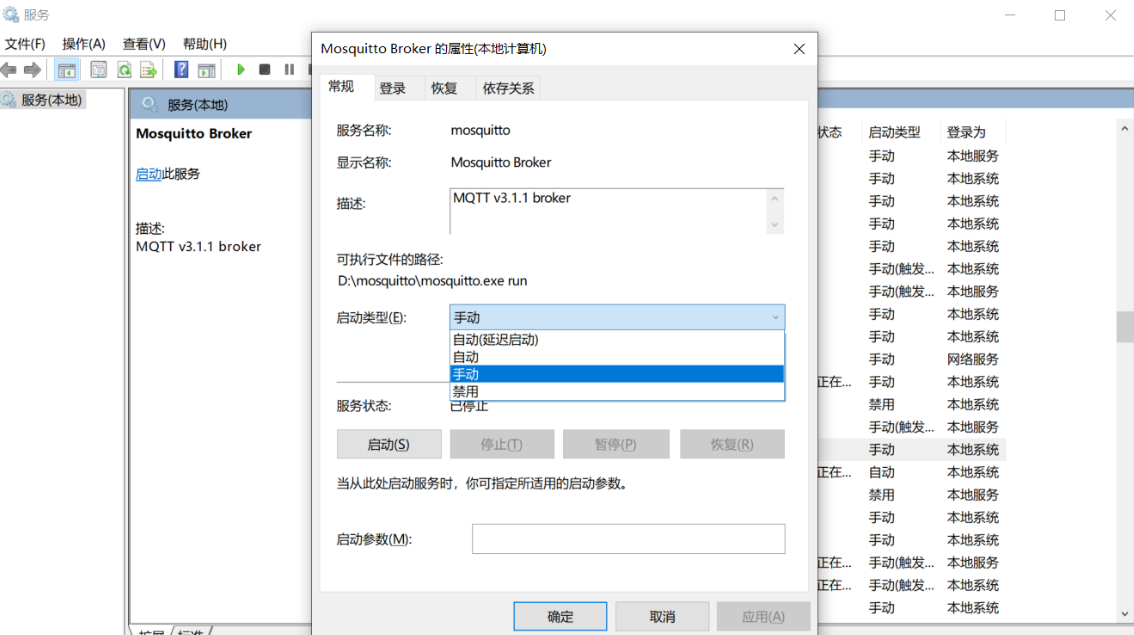Click description box scroll up arrow
1134x635 pixels.
click(775, 198)
